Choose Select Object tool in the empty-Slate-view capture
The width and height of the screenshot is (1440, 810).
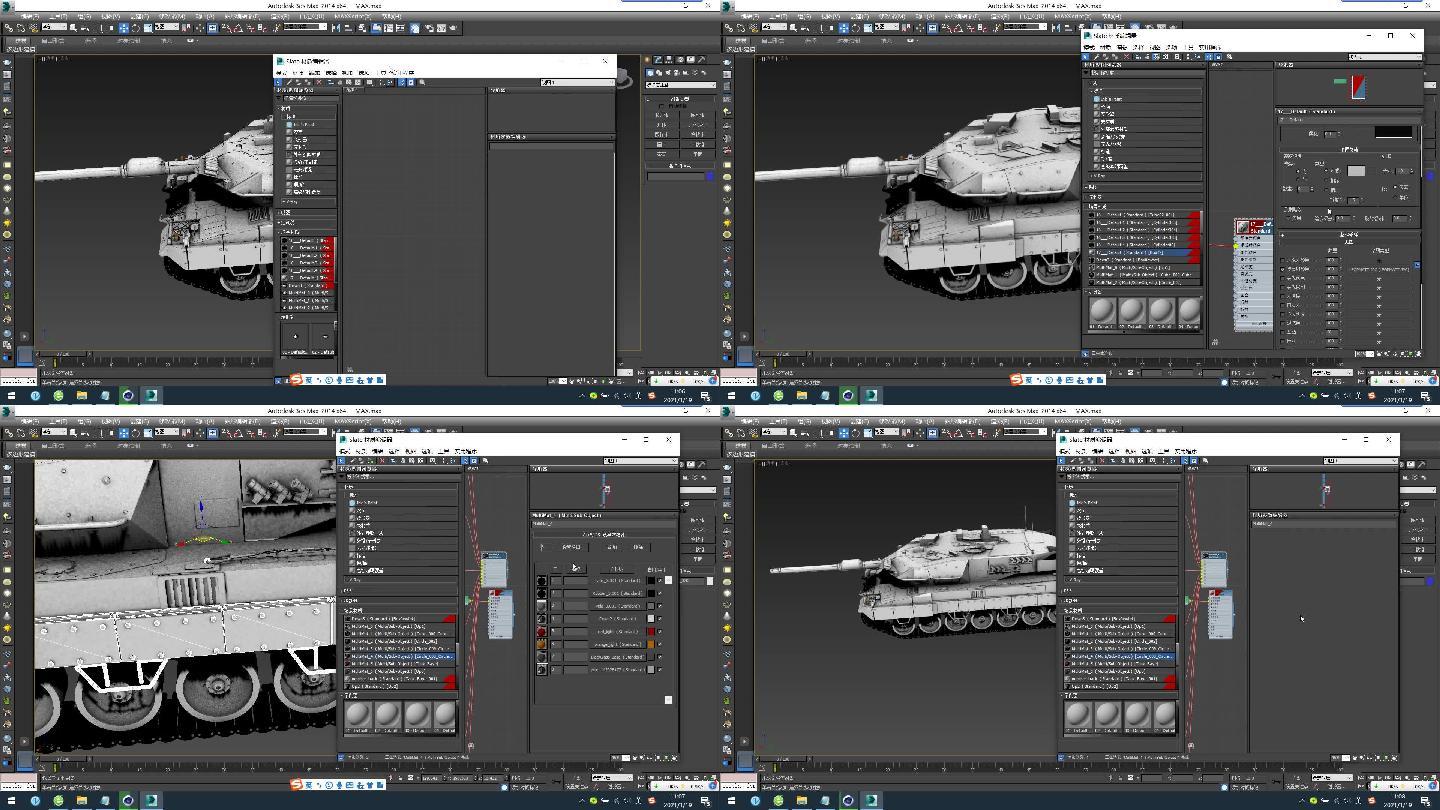click(x=73, y=27)
